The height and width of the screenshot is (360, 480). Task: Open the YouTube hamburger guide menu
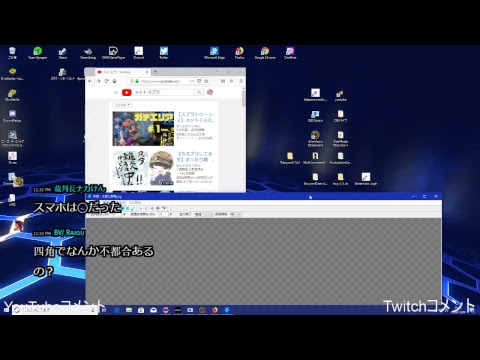tap(116, 92)
